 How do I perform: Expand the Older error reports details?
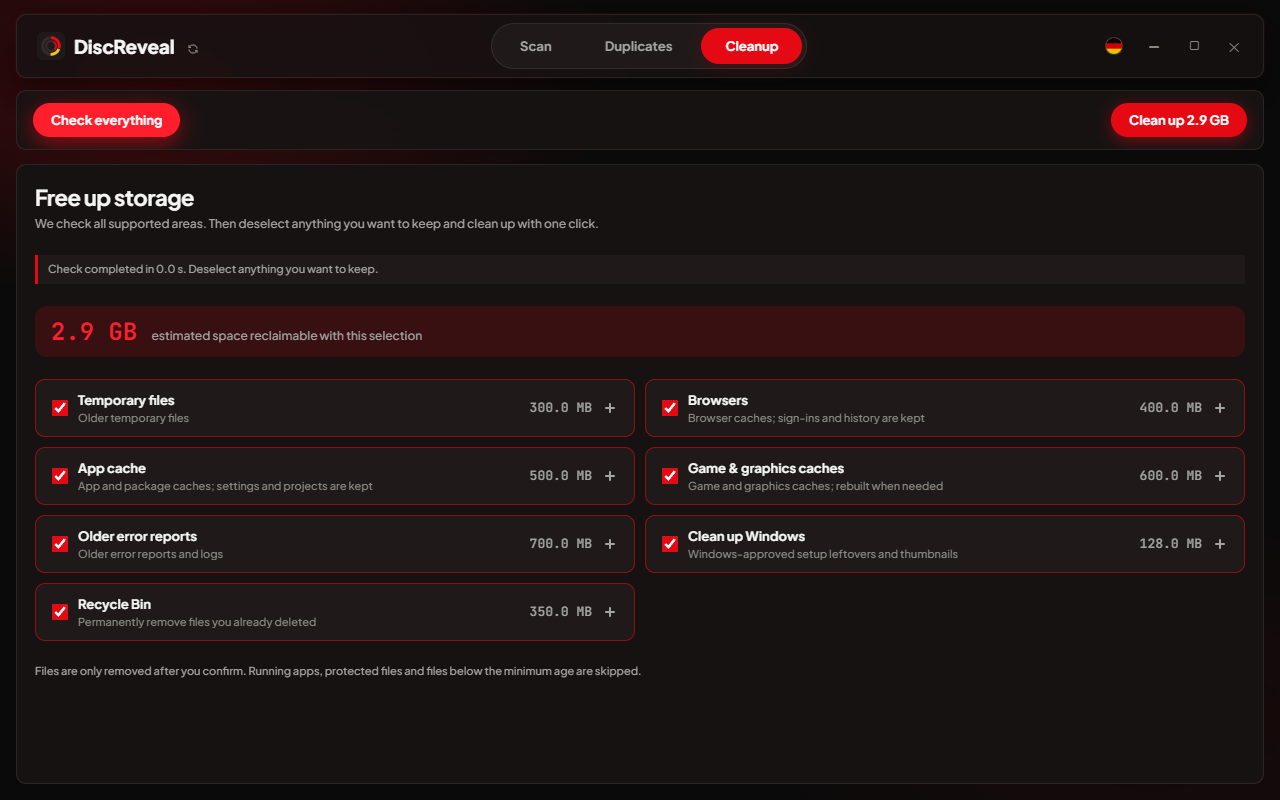610,544
